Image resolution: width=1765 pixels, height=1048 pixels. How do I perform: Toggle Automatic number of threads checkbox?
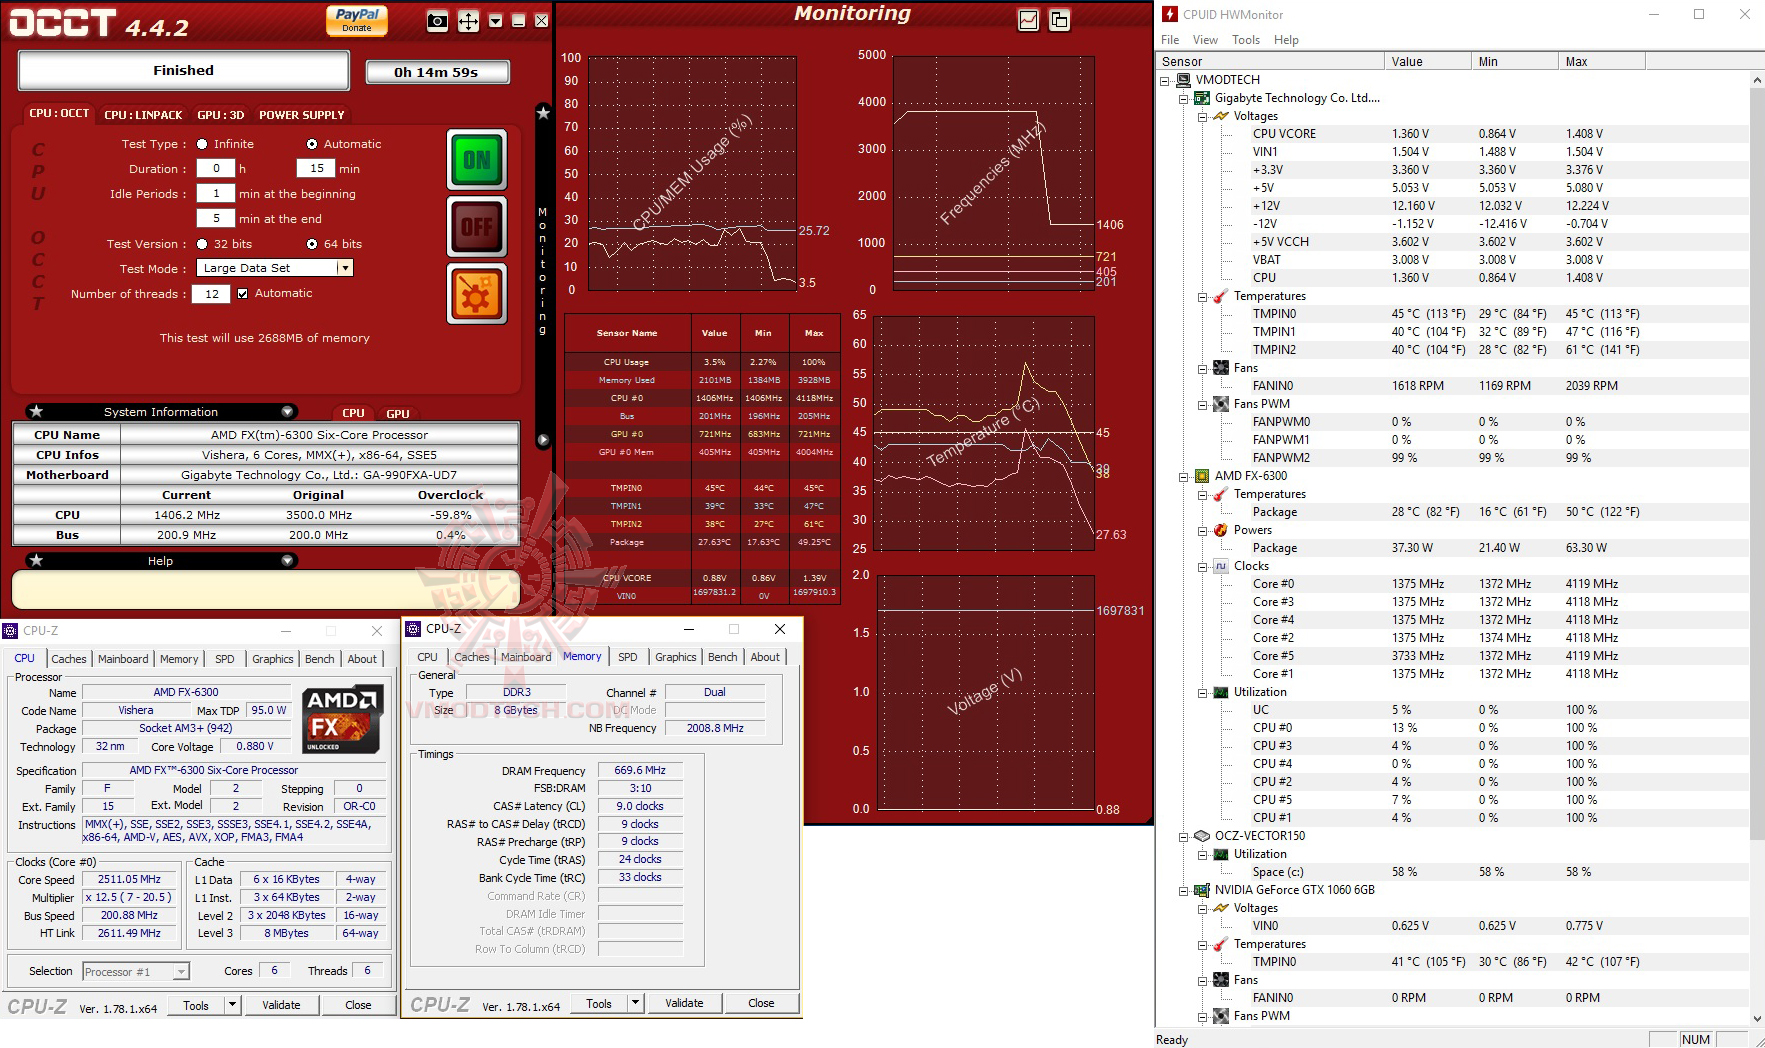pyautogui.click(x=242, y=294)
